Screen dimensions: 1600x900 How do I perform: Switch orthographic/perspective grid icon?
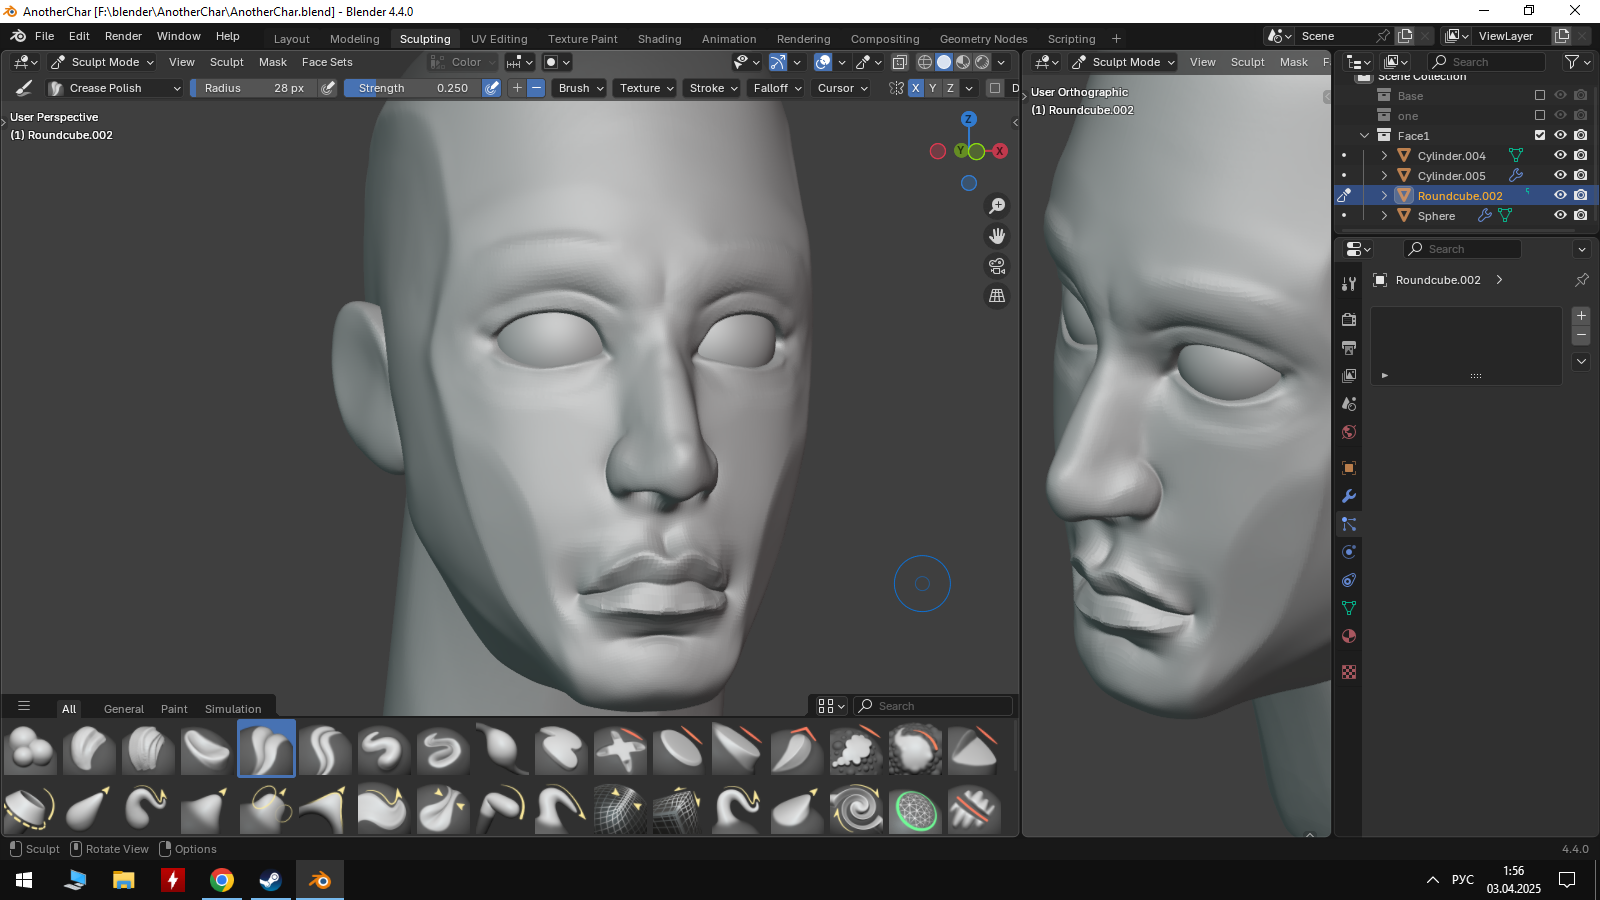pyautogui.click(x=997, y=296)
